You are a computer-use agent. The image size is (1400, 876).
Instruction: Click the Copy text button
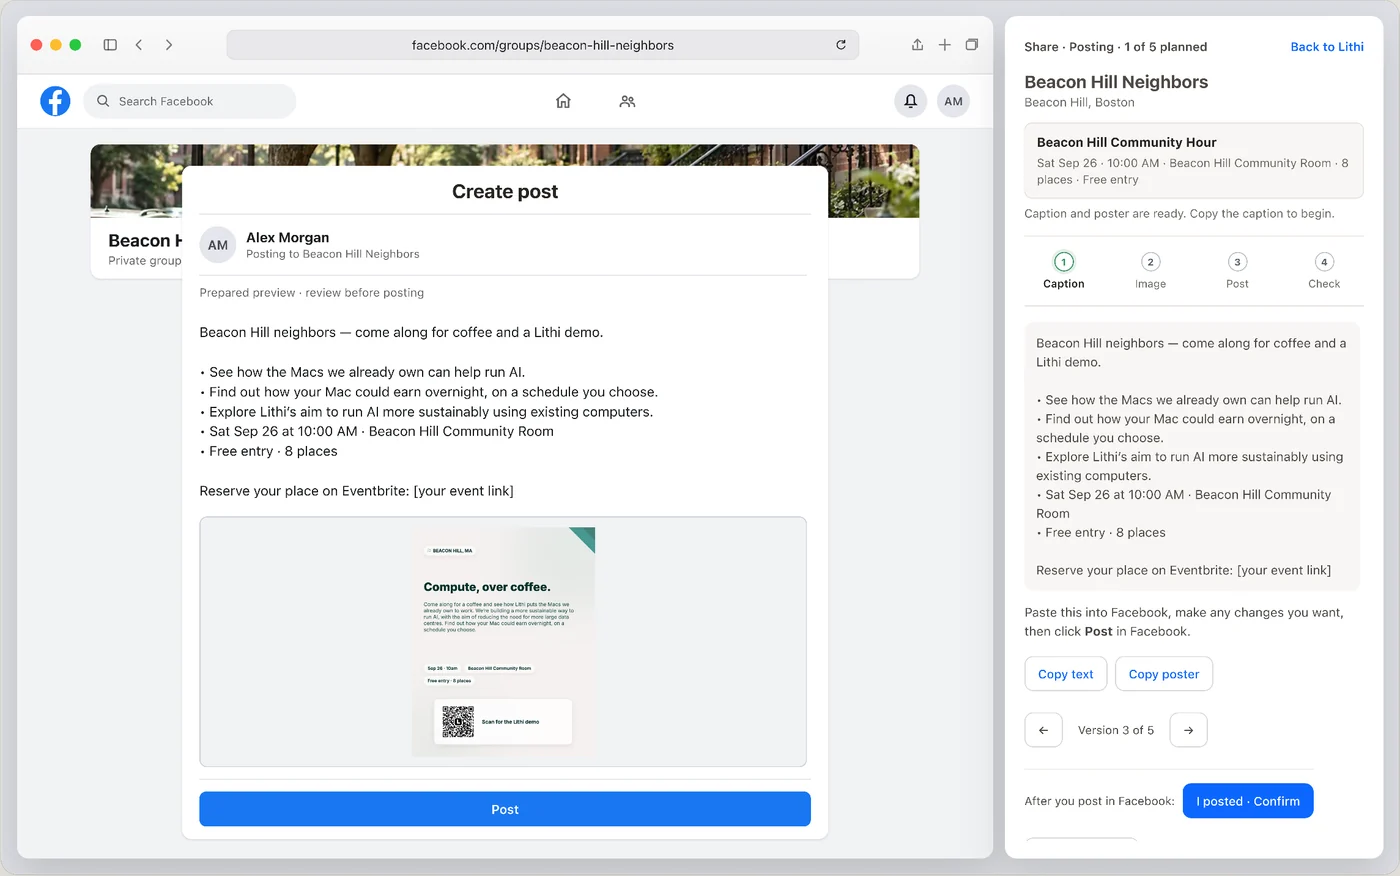(1066, 674)
